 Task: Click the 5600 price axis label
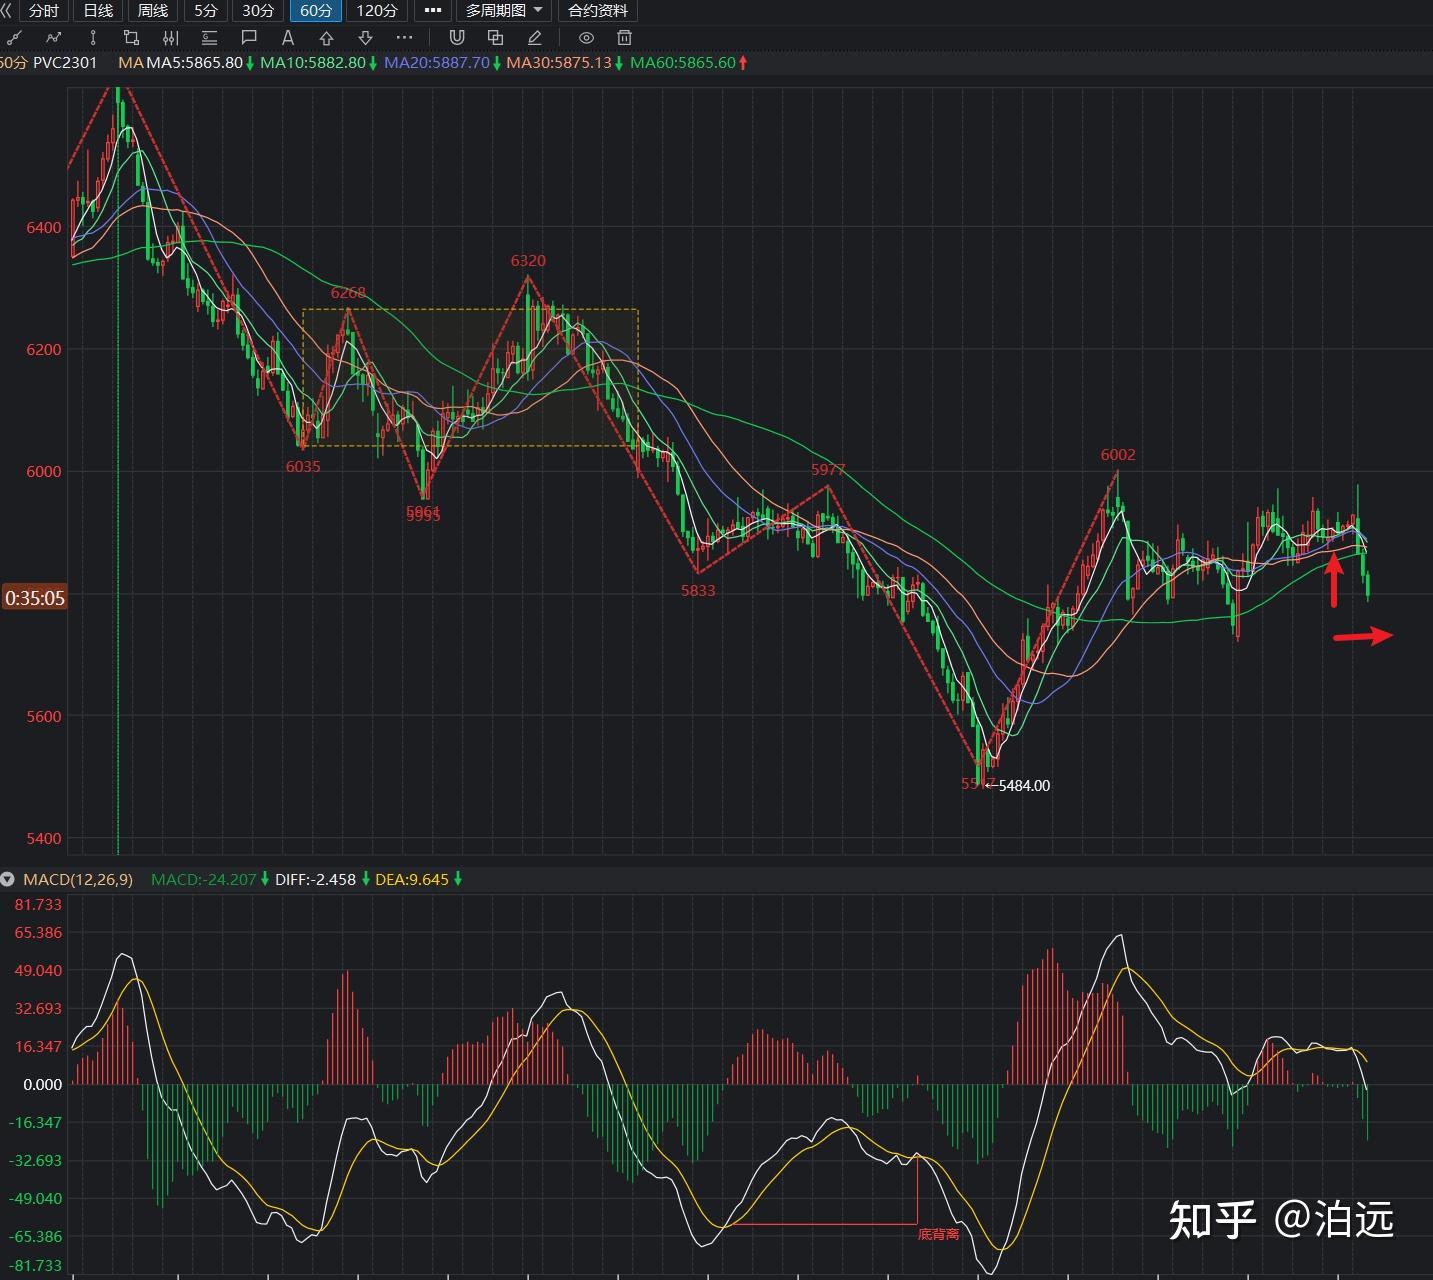[x=44, y=717]
